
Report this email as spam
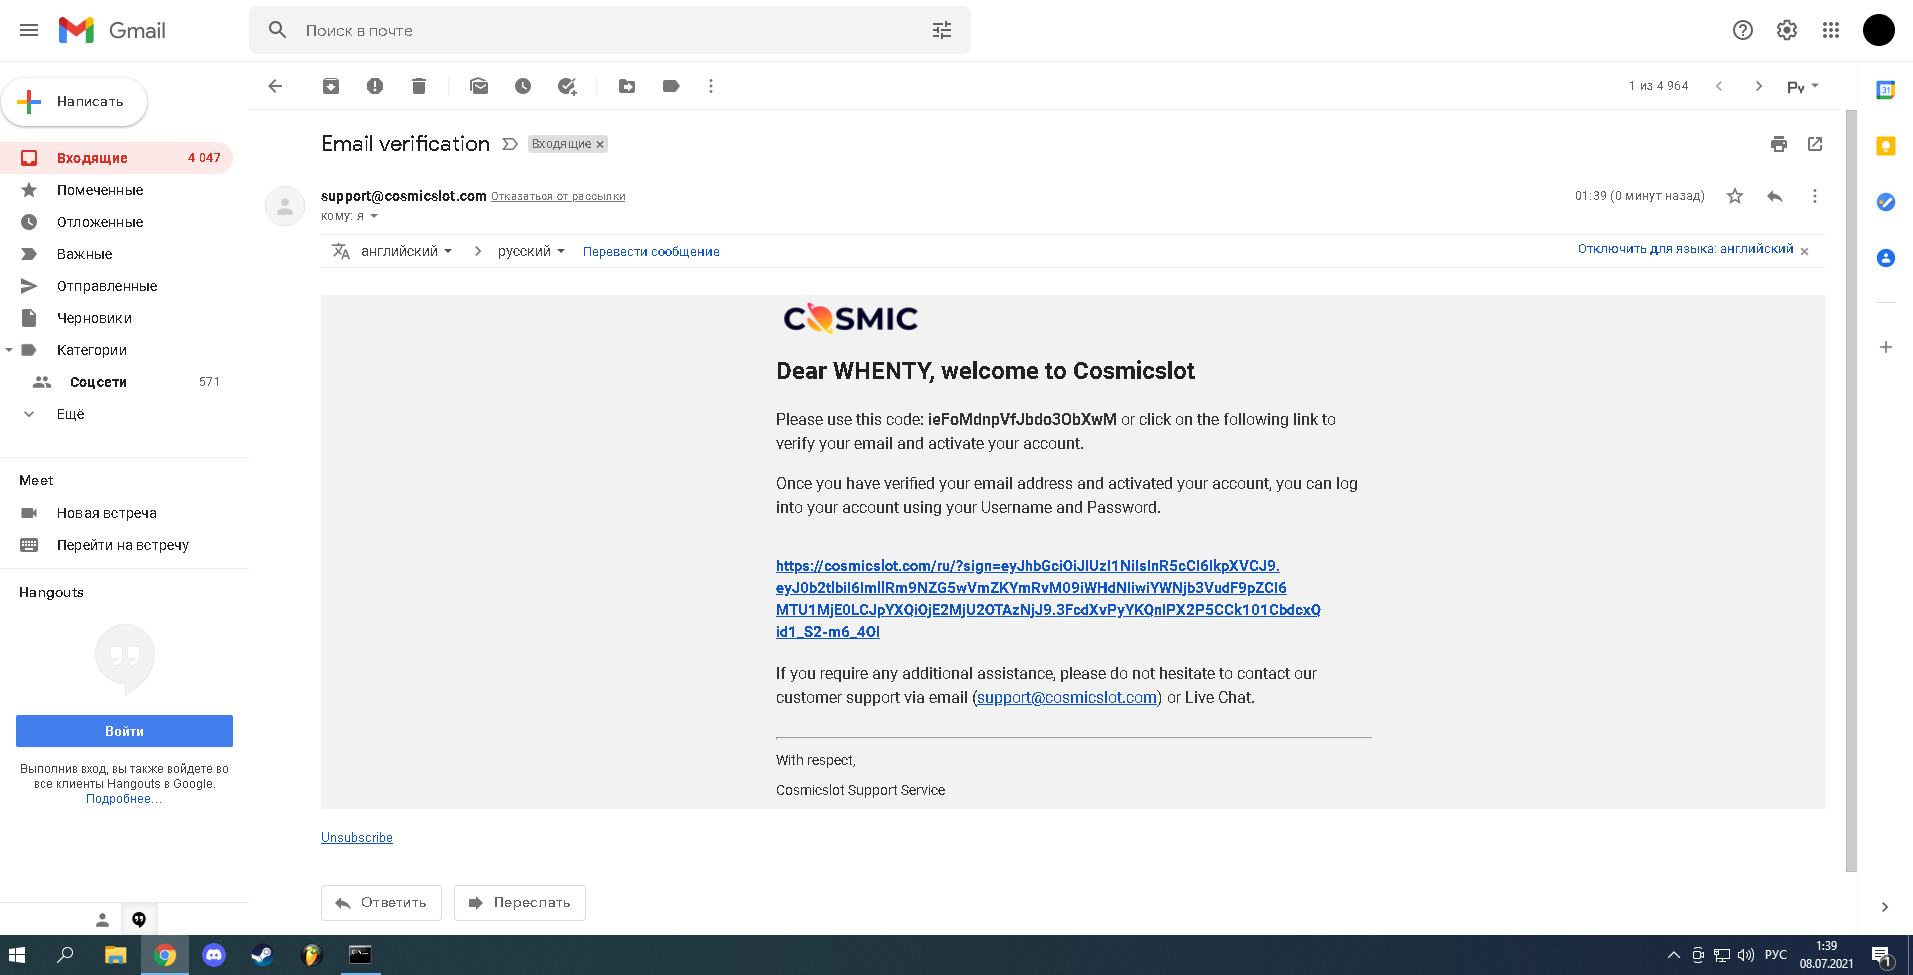pos(375,86)
